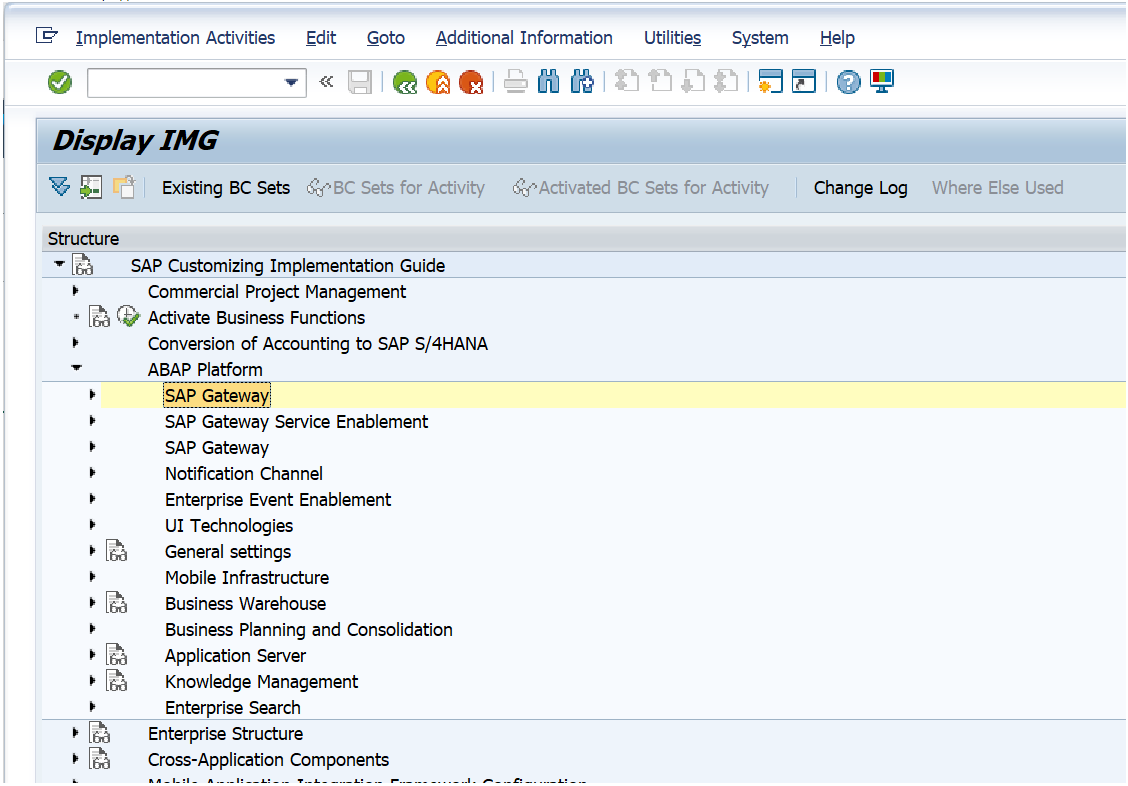Screen dimensions: 1128x786
Task: Click the blue Help question mark icon
Action: pyautogui.click(x=848, y=82)
